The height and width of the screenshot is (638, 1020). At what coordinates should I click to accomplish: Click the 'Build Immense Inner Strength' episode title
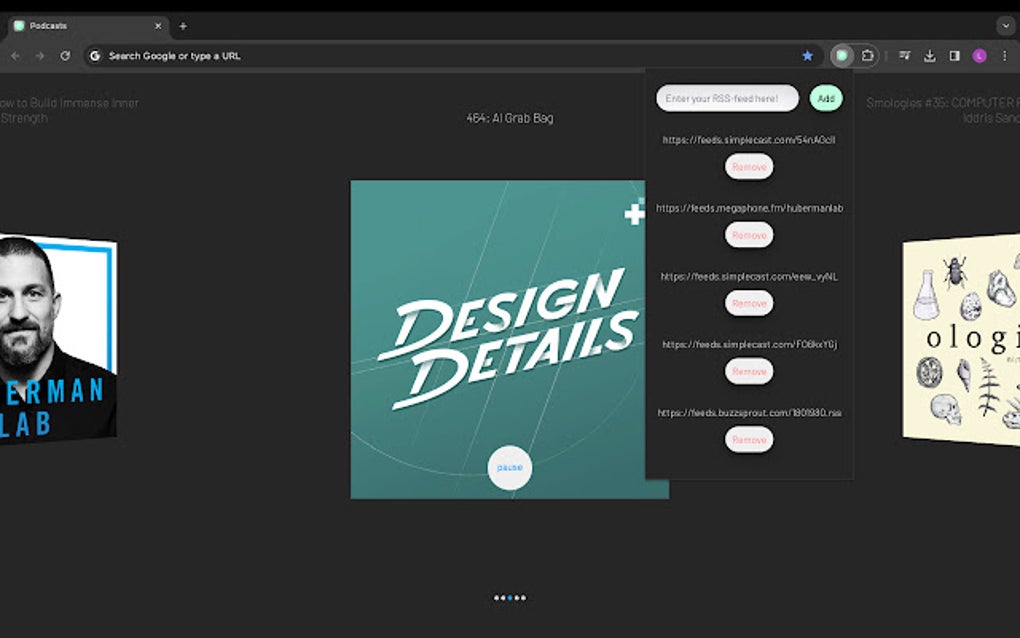(69, 111)
